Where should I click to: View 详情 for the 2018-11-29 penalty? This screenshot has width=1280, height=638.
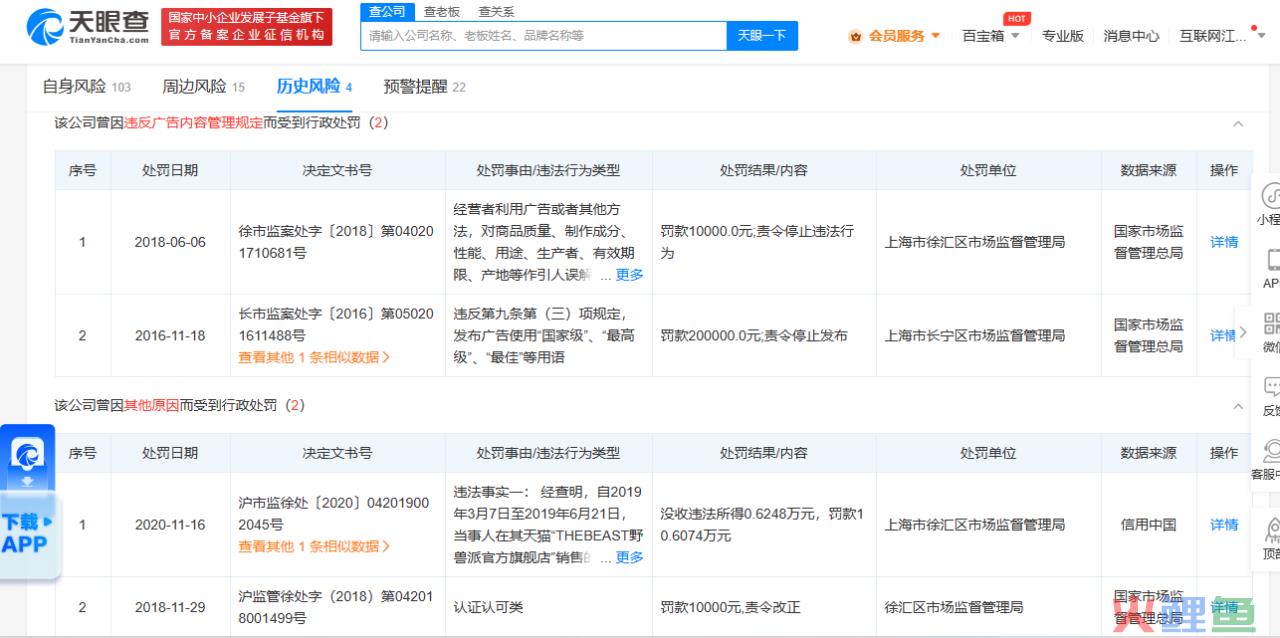[1224, 607]
